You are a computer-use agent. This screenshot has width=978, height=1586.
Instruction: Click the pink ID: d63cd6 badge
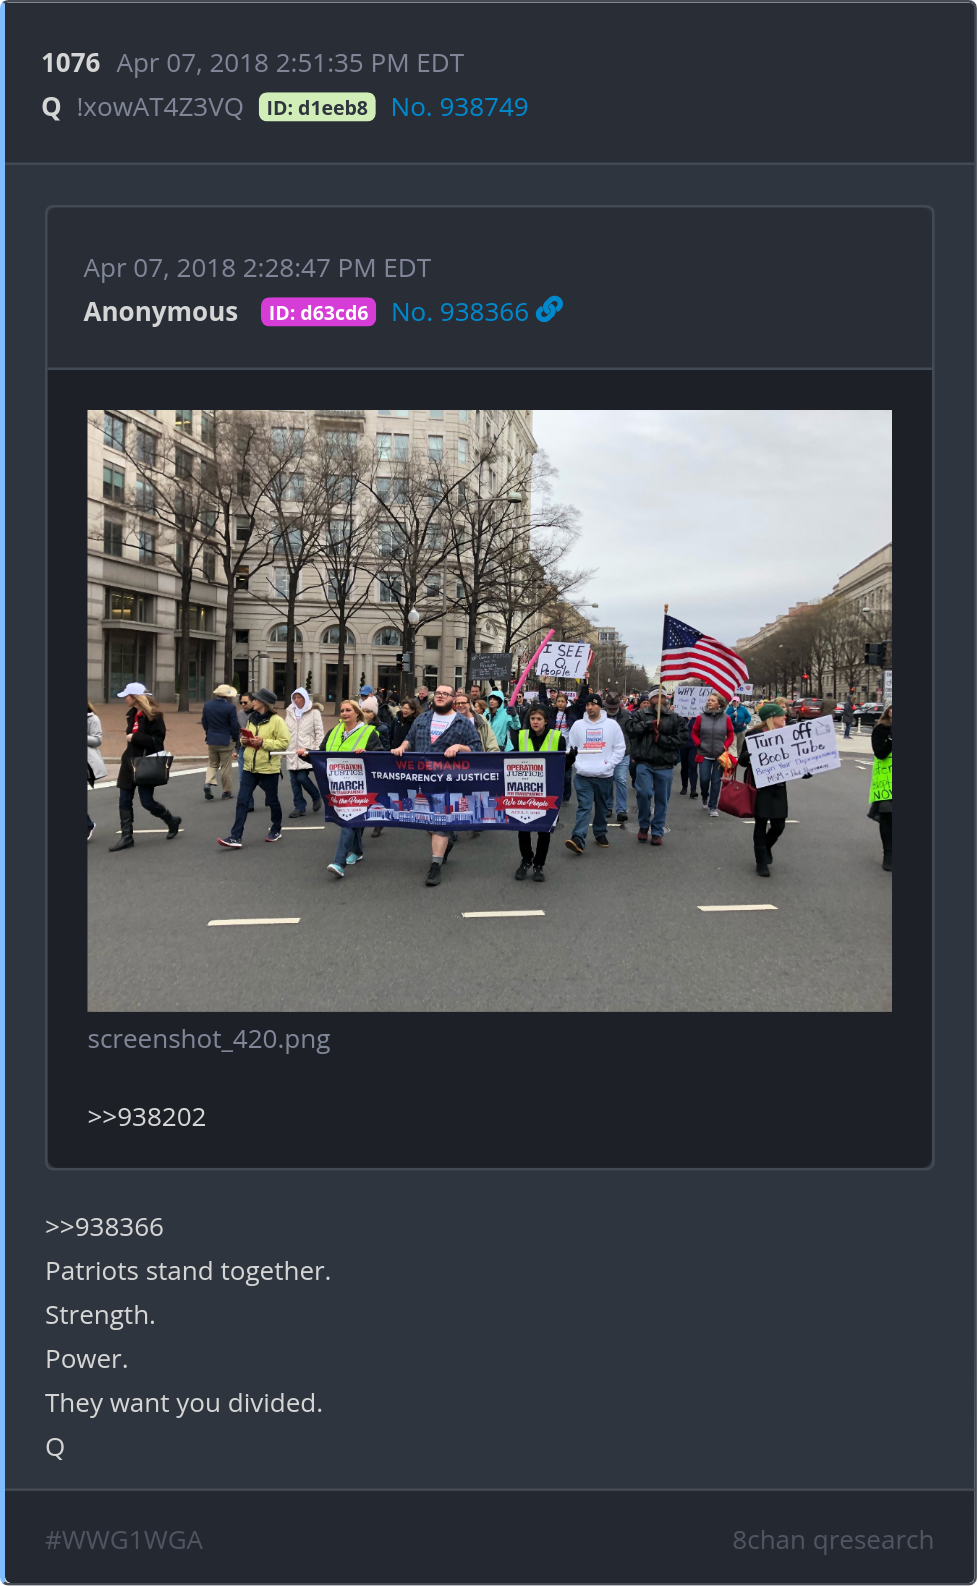click(318, 312)
